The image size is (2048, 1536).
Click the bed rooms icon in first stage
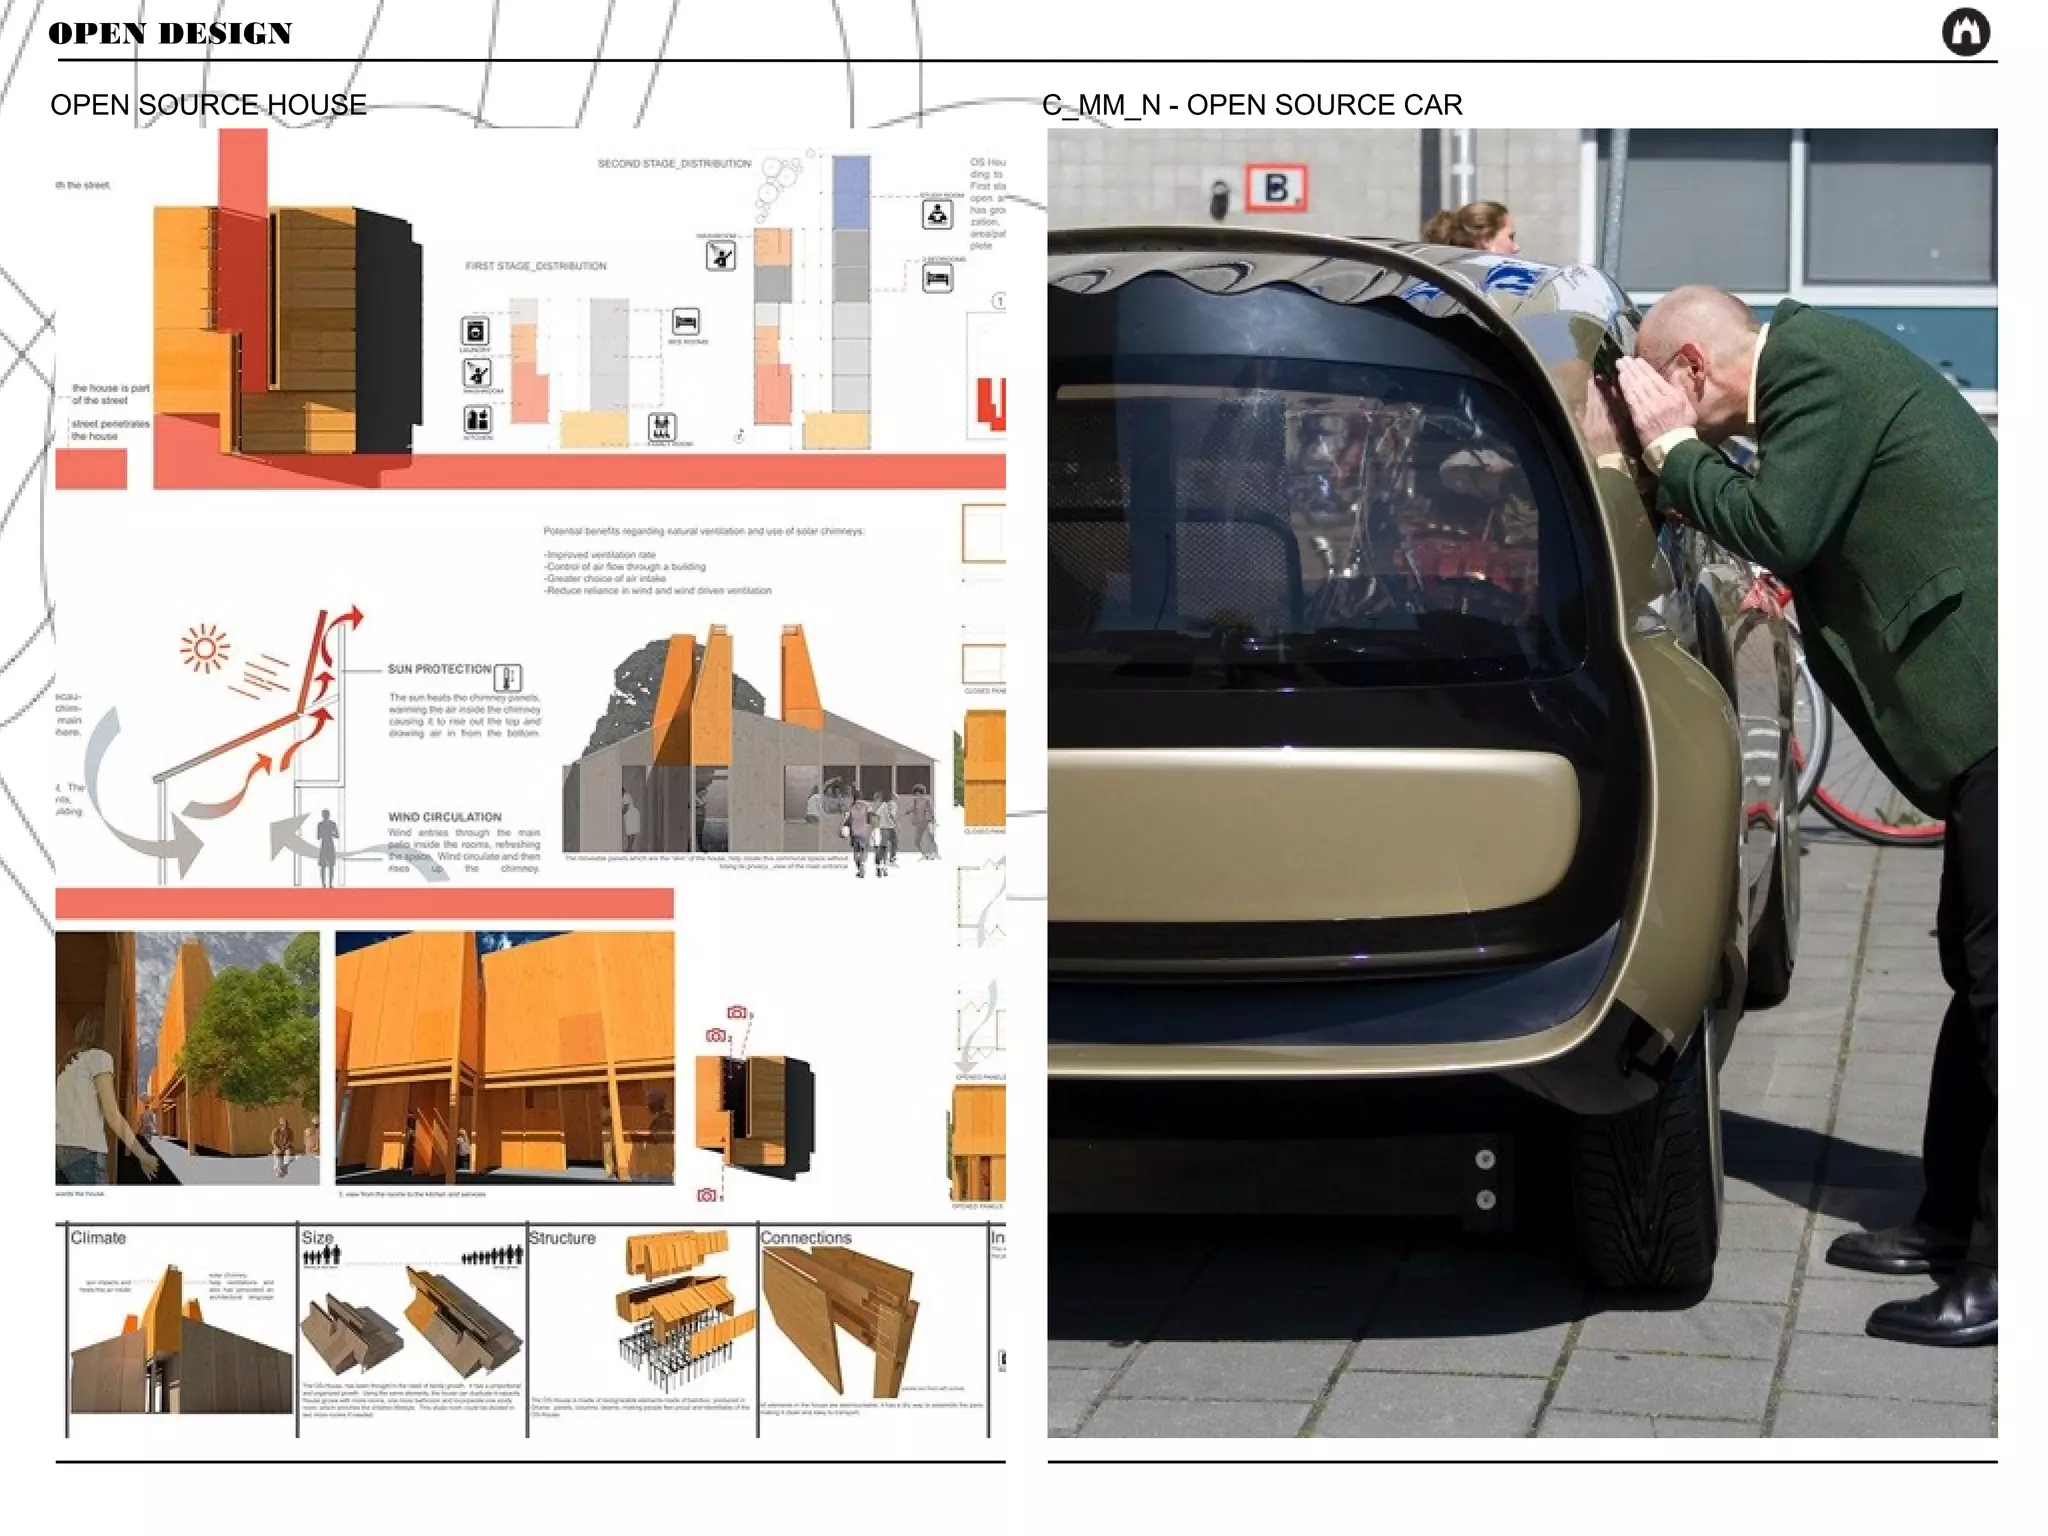(685, 322)
